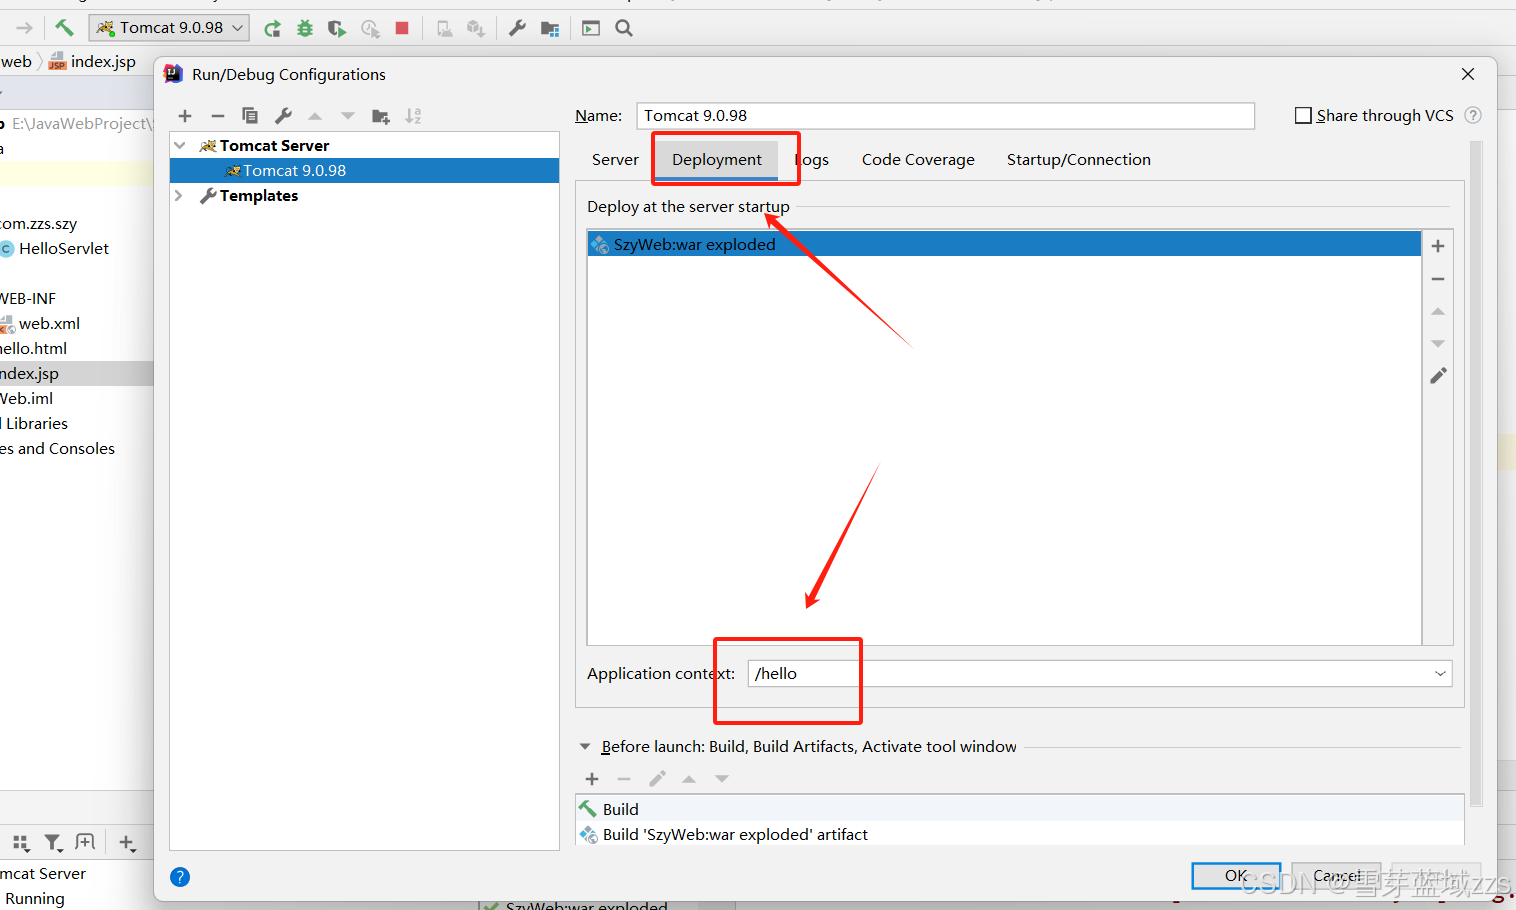Viewport: 1516px width, 910px height.
Task: Edit before launch task pencil icon
Action: pos(657,779)
